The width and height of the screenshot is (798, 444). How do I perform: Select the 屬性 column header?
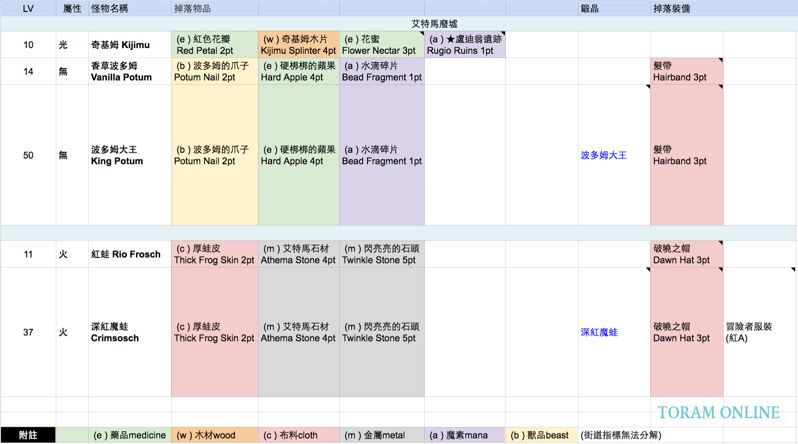click(72, 9)
